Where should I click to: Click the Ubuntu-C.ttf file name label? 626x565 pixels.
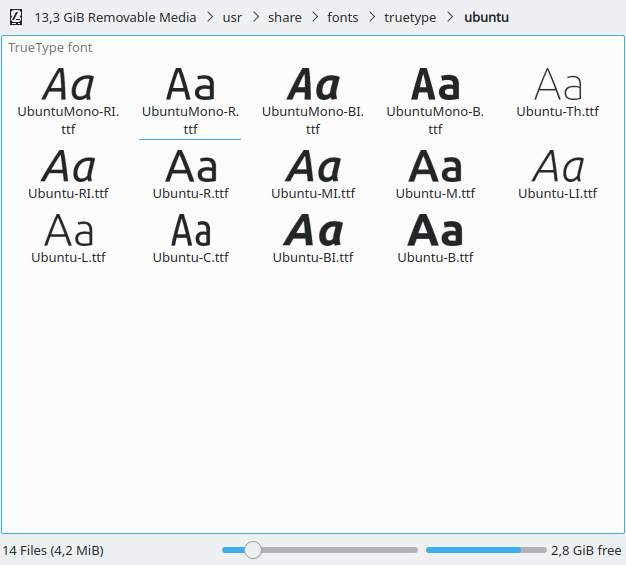[x=191, y=258]
